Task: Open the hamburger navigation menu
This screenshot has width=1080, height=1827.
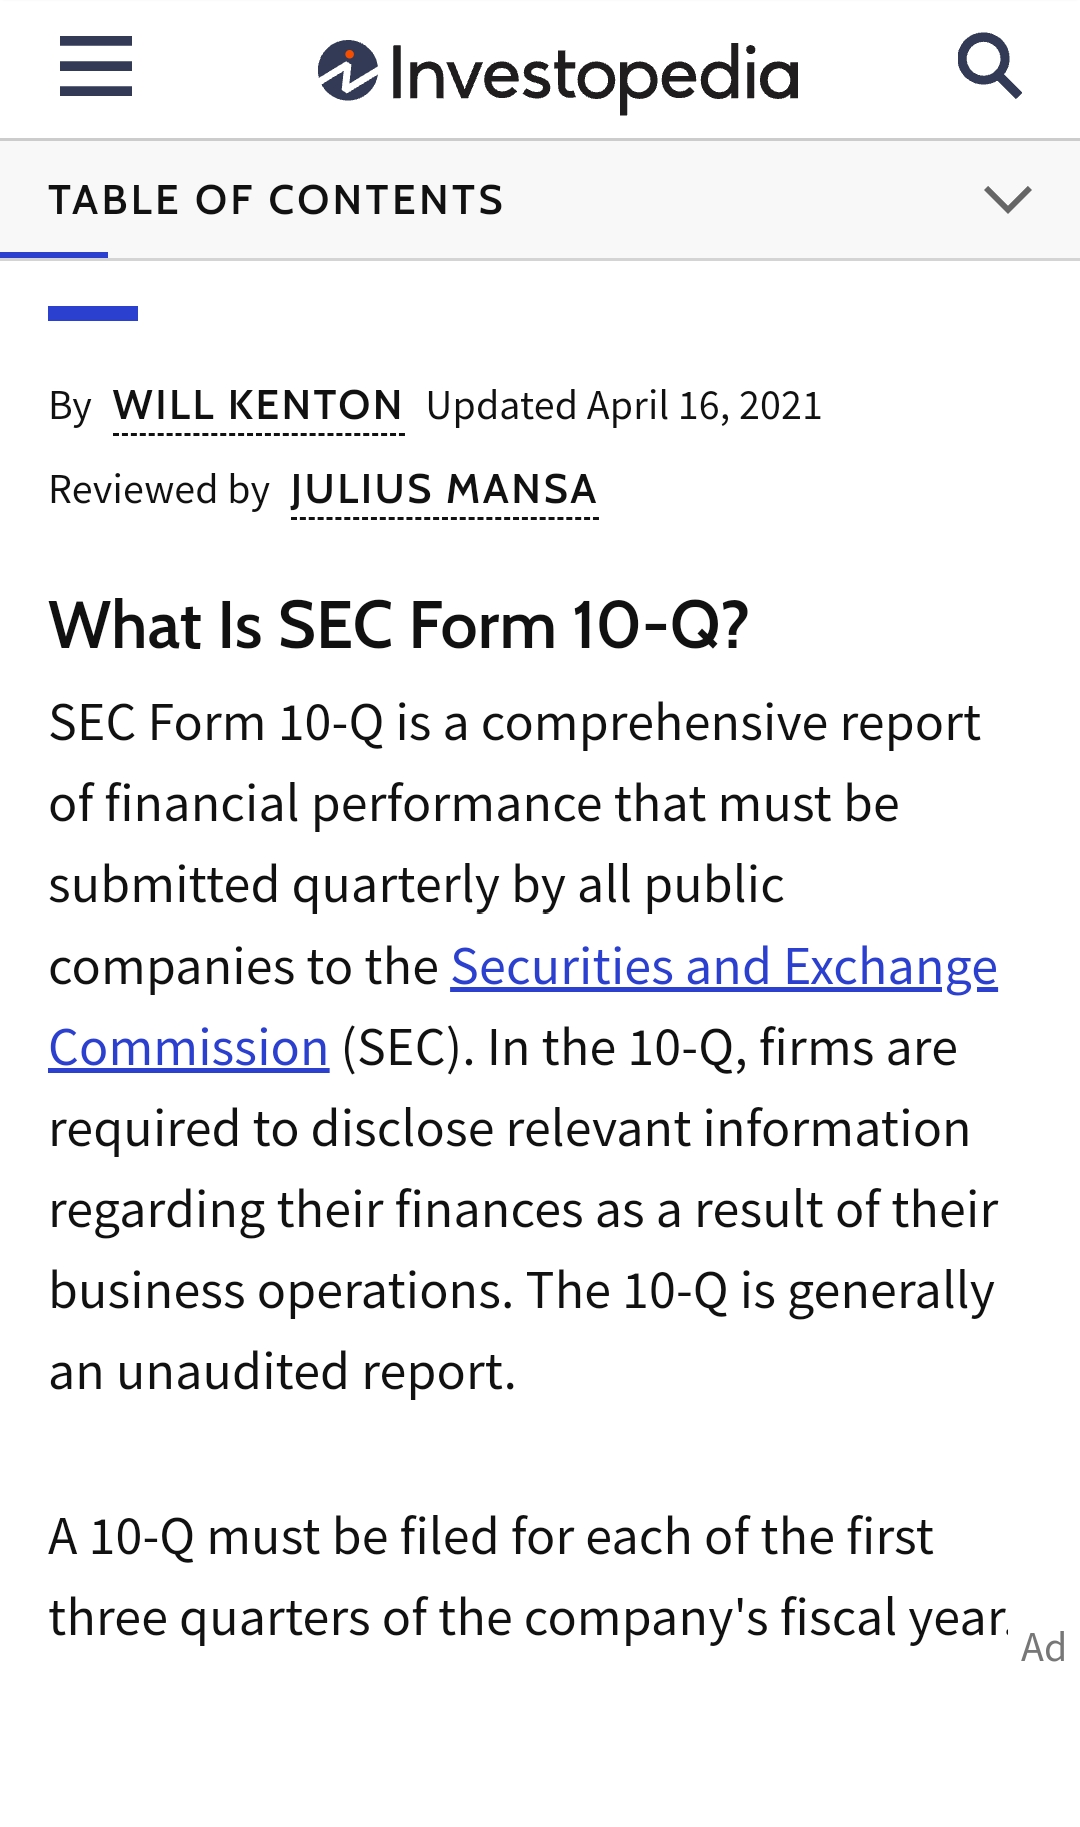Action: (x=96, y=66)
